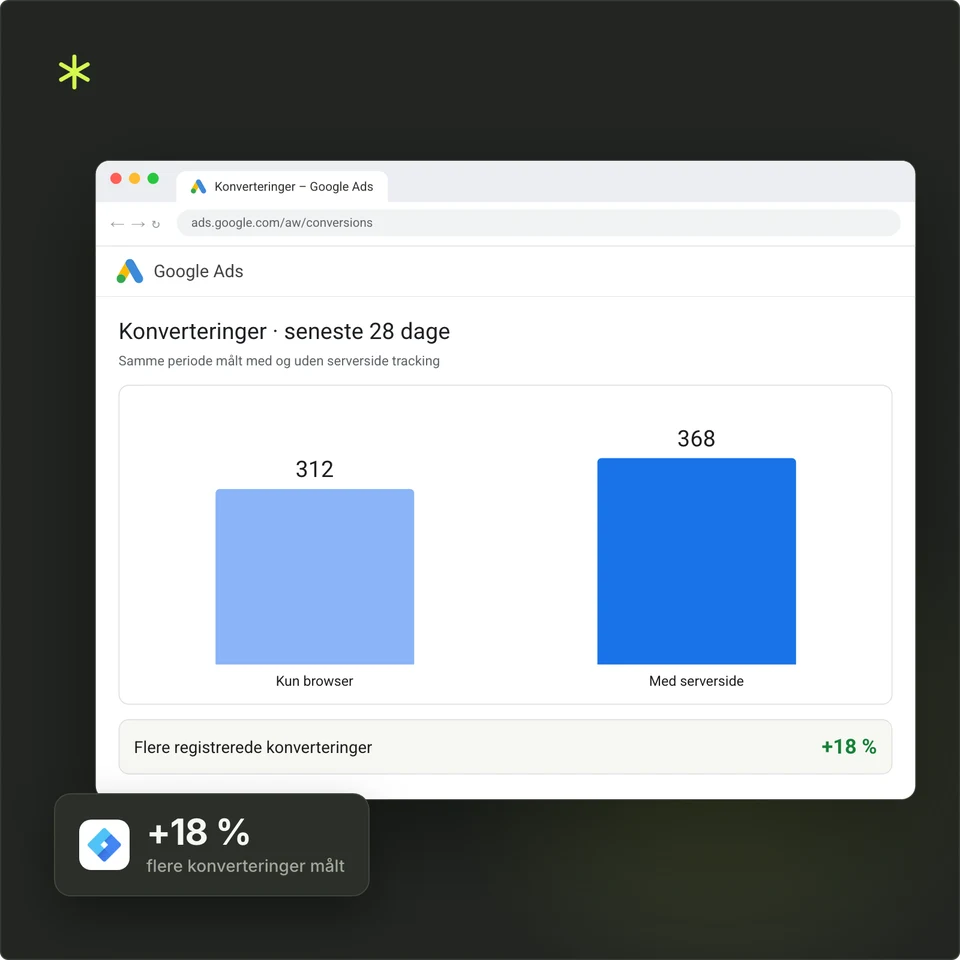The image size is (960, 960).
Task: Click the dark blue Med serverside bar
Action: coord(696,561)
